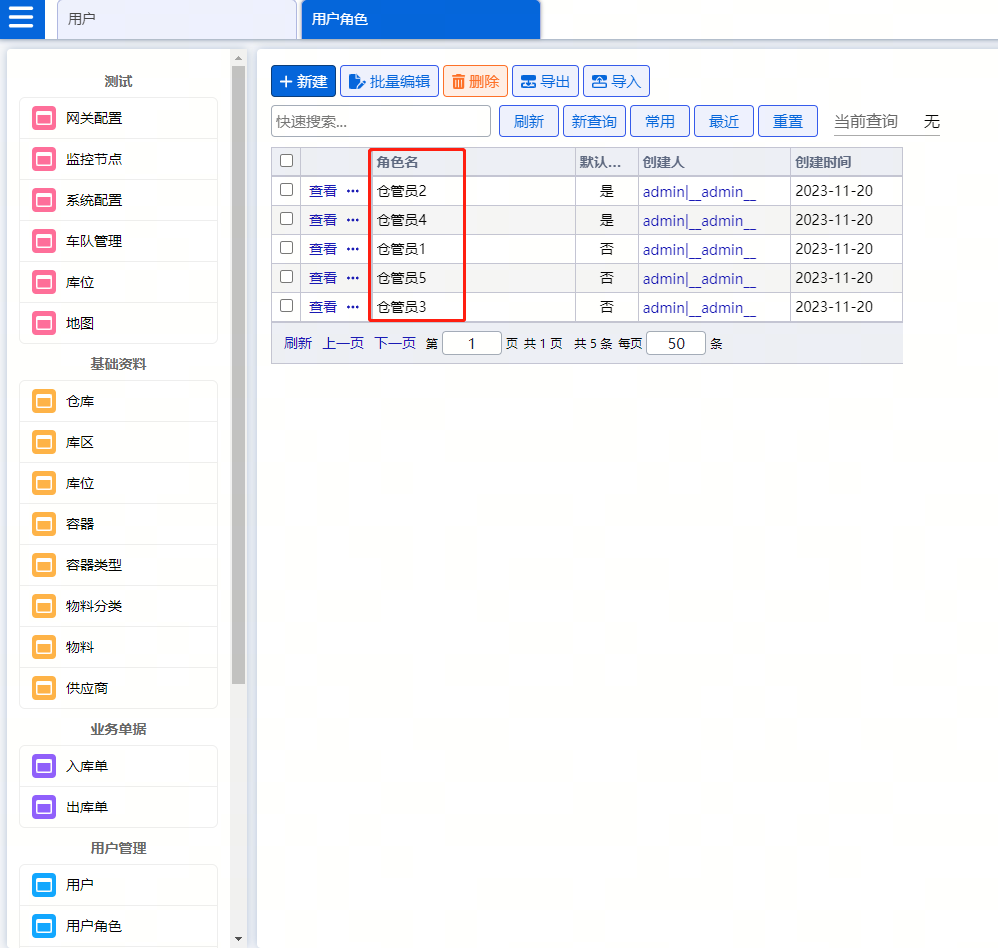Open more actions (…) for 仓管员4
The height and width of the screenshot is (948, 998).
(353, 220)
